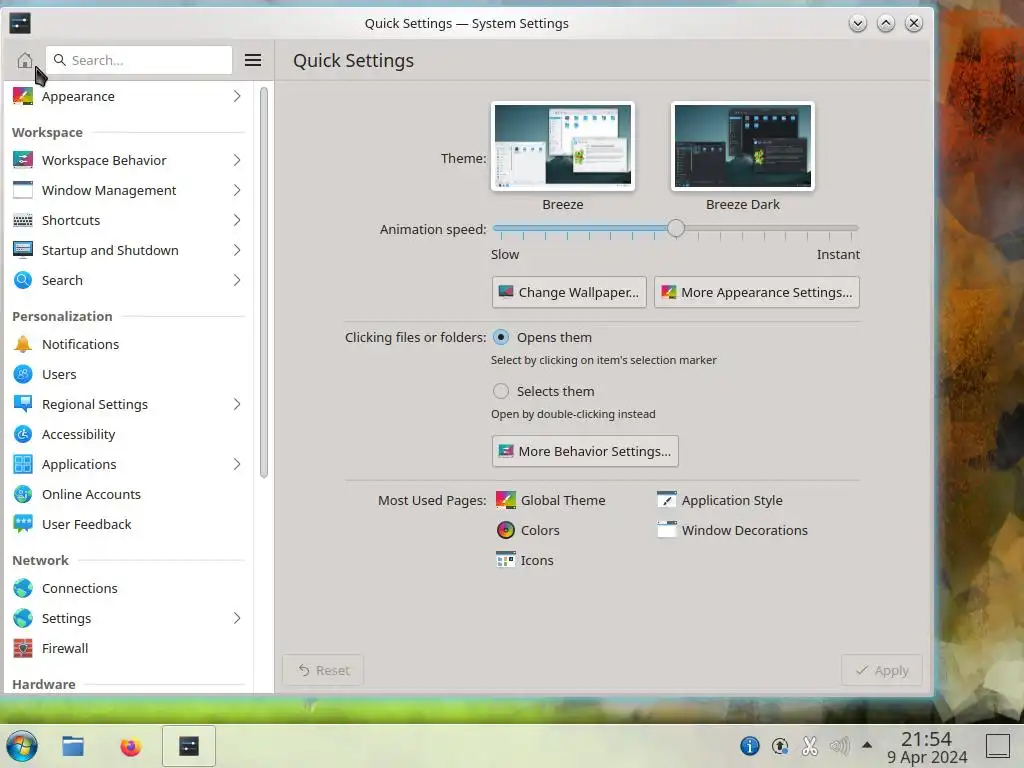The width and height of the screenshot is (1024, 768).
Task: Click More Appearance Settings button
Action: (757, 292)
